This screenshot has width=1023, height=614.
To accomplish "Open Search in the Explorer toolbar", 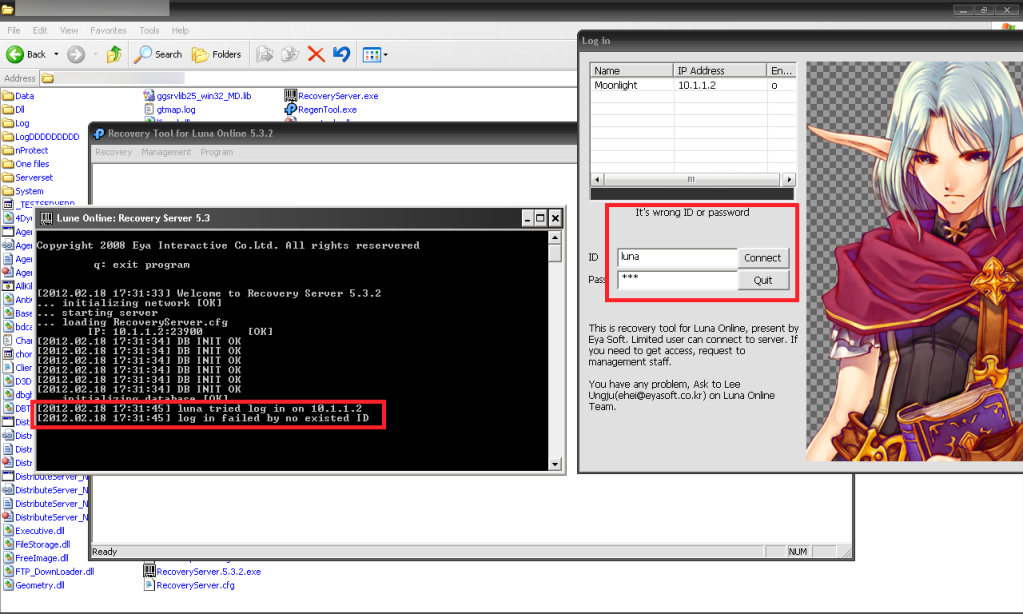I will (159, 54).
